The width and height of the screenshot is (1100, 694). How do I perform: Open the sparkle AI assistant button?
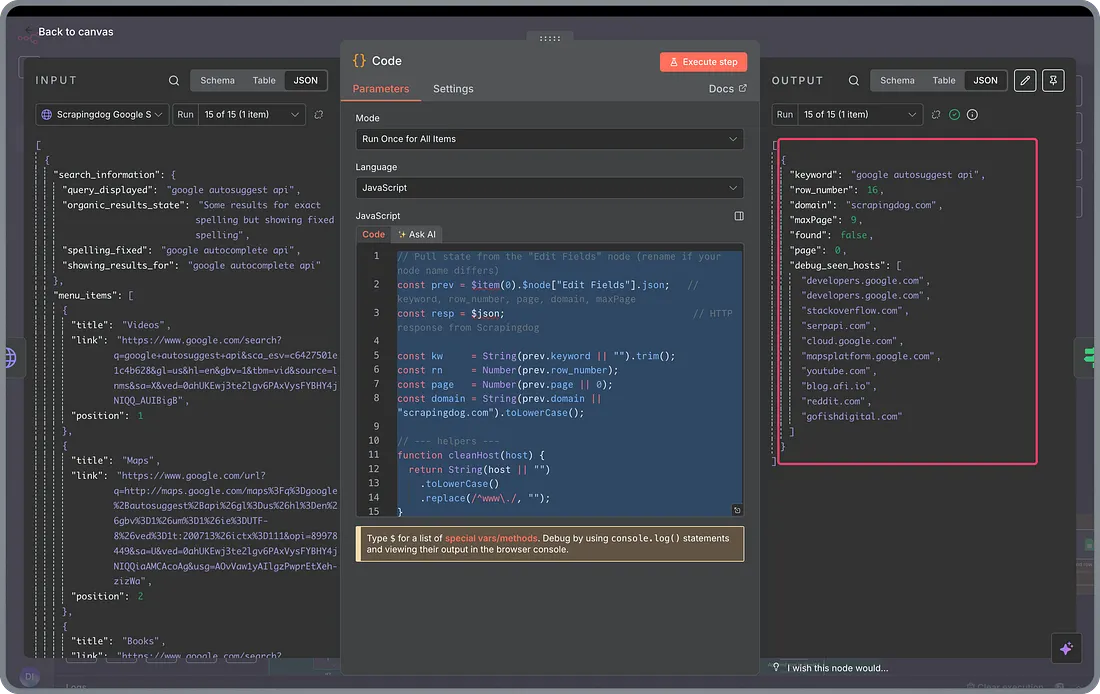tap(1066, 648)
